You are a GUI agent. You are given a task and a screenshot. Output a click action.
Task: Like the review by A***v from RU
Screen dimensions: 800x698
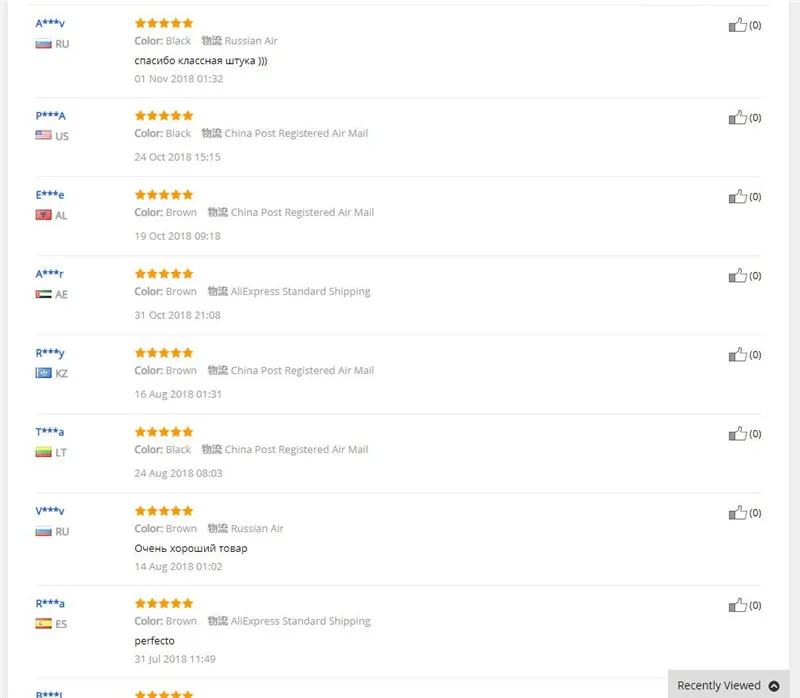click(737, 24)
